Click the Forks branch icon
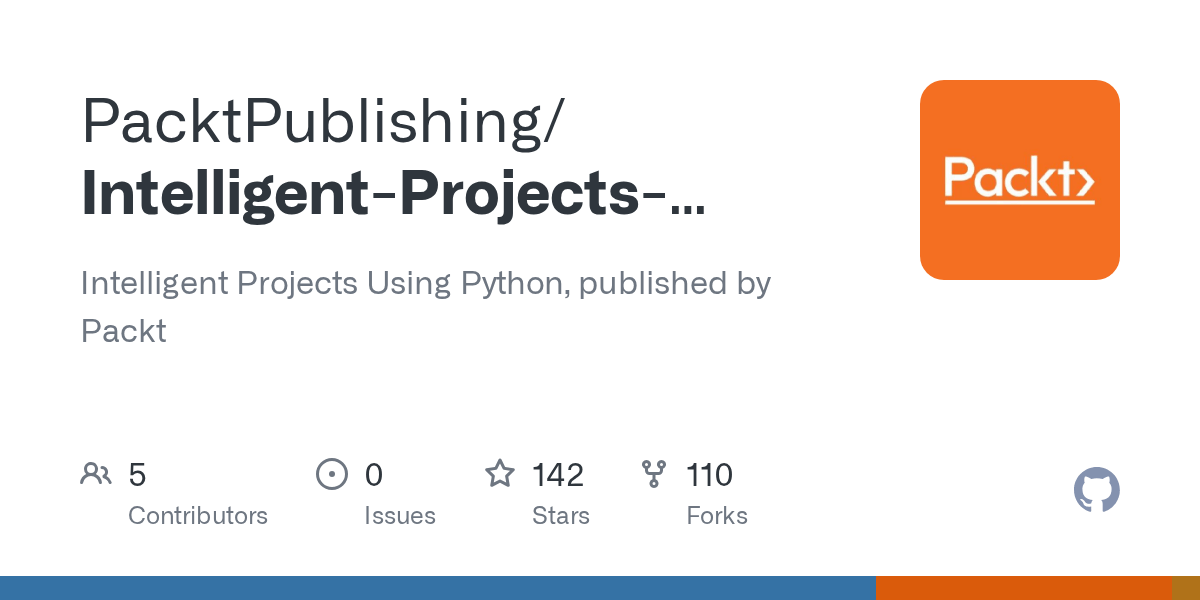This screenshot has width=1200, height=600. pos(654,474)
